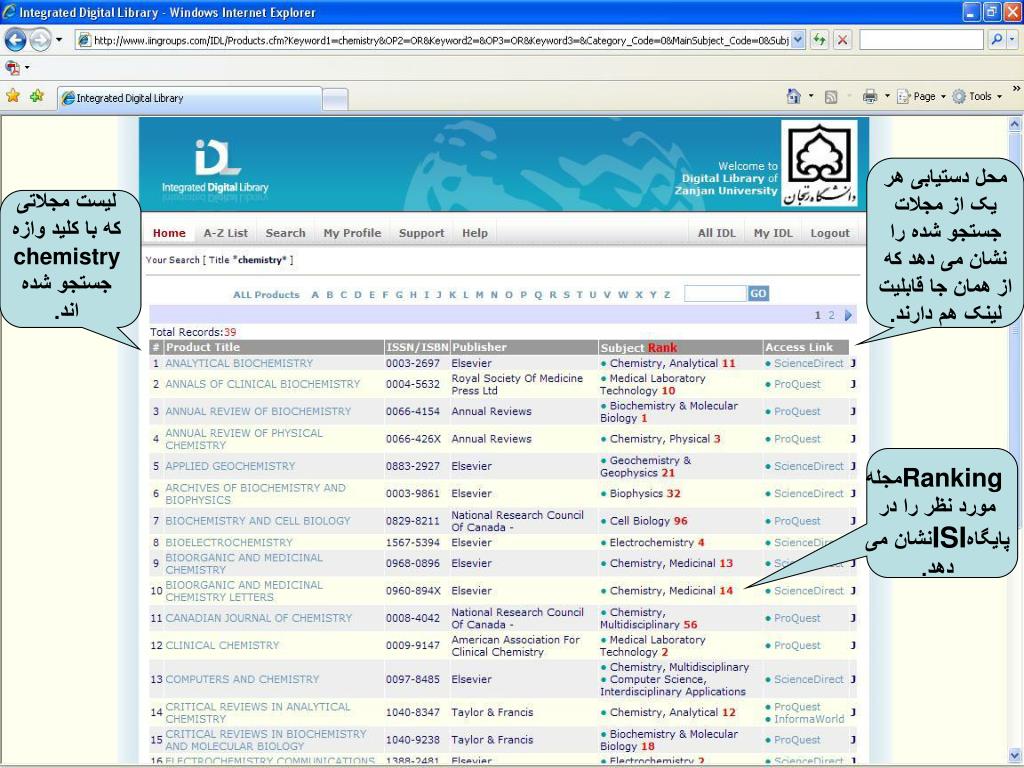1024x768 pixels.
Task: Open ANNALS OF CLINICAL BIOCHEMISTRY title
Action: (263, 384)
